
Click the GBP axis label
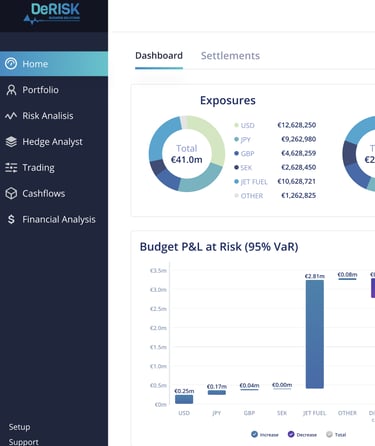(249, 413)
